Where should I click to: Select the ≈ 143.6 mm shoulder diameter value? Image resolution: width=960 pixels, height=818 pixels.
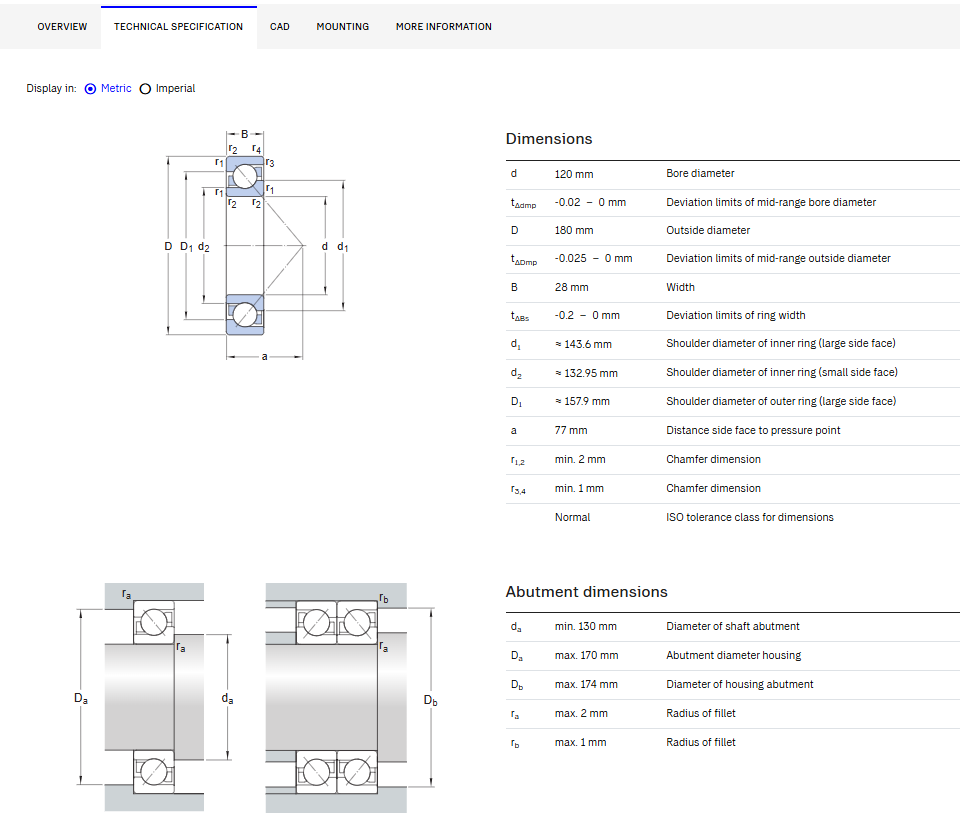(x=583, y=345)
